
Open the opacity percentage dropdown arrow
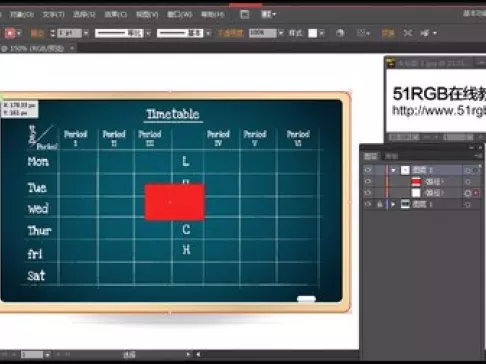(281, 33)
